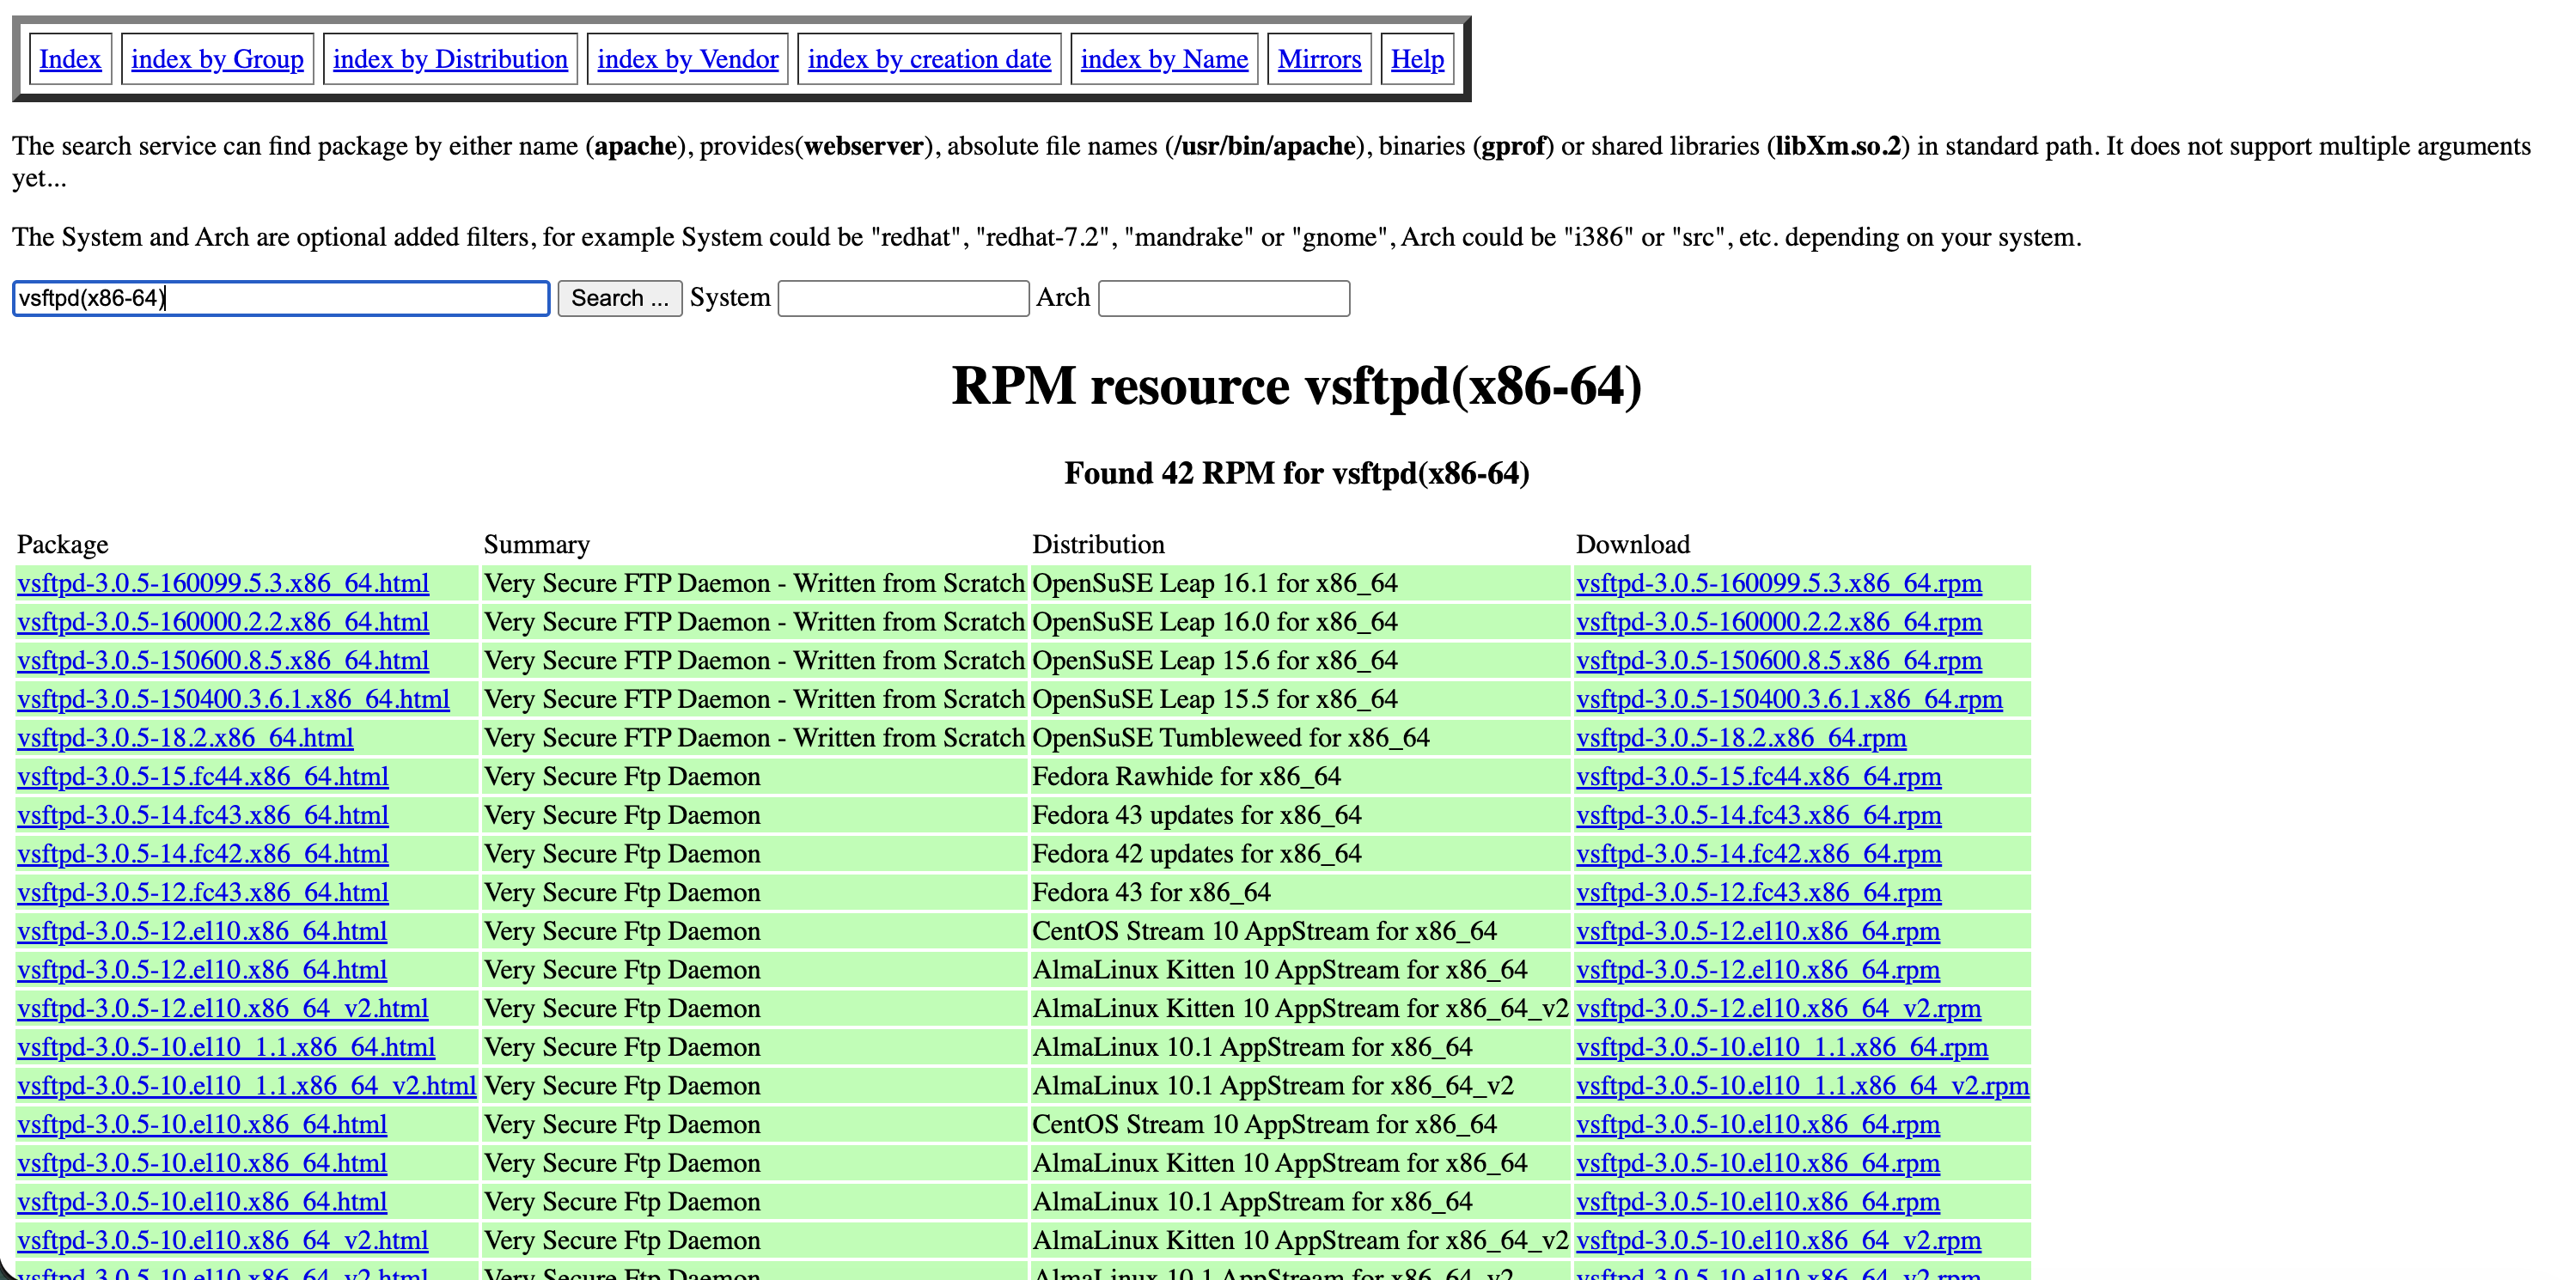Download vsftpd-3.0.5-10.el10.x86_64.rpm for CentOS Stream 10
The width and height of the screenshot is (2576, 1280).
pos(1758,1124)
